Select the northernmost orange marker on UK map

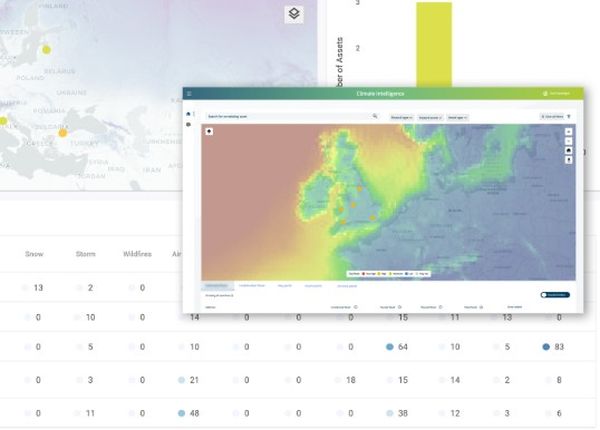[x=360, y=189]
